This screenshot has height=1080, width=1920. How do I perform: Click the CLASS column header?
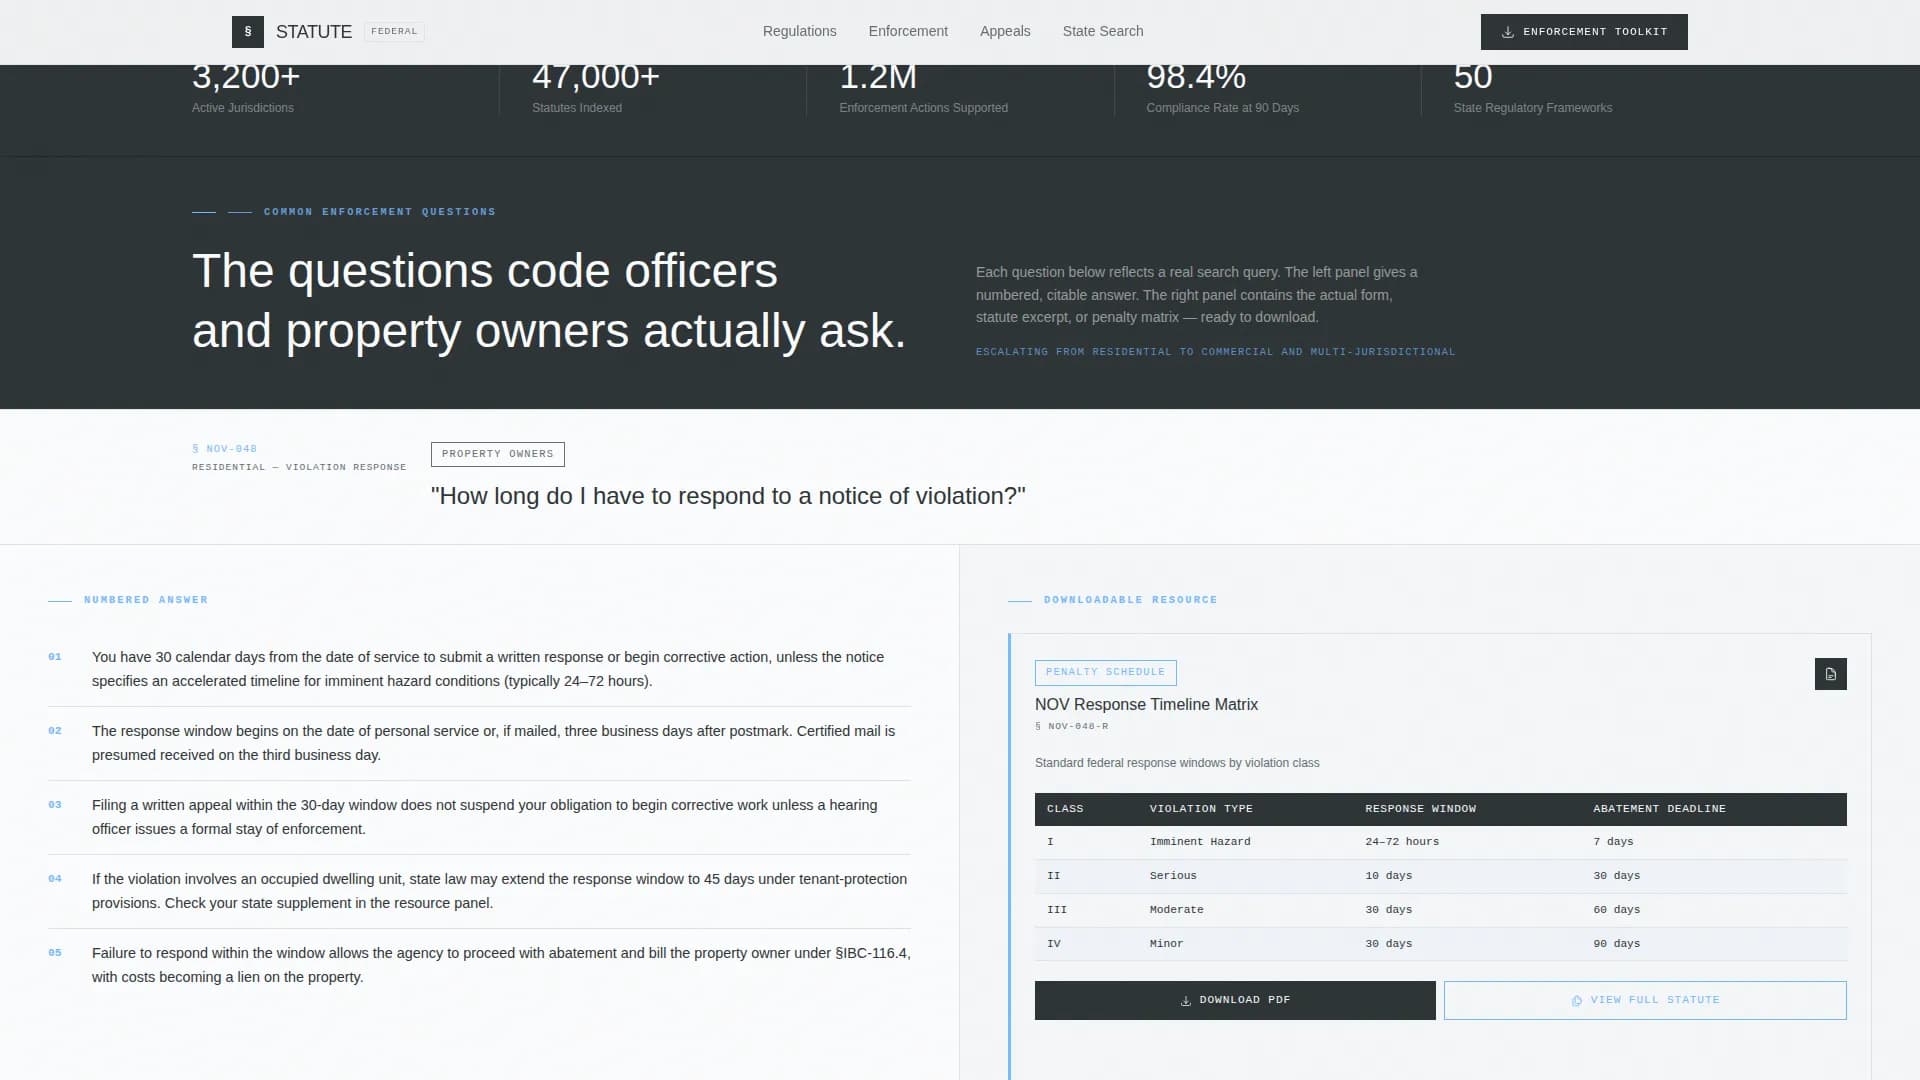coord(1065,809)
